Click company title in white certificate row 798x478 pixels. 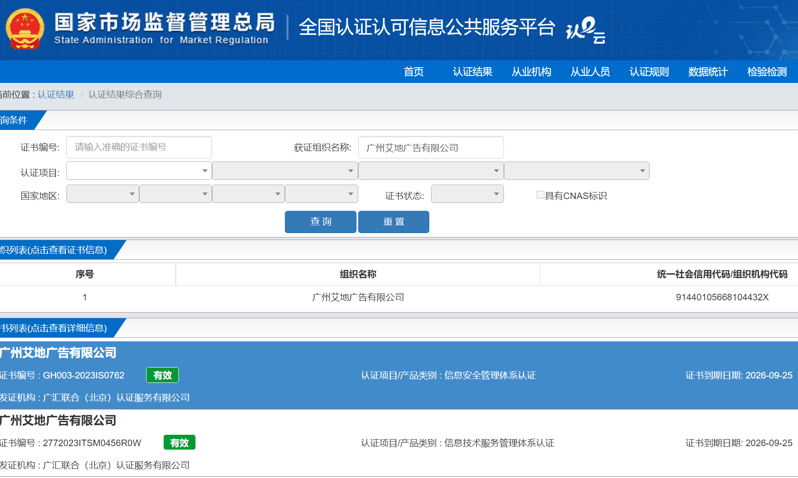click(58, 420)
